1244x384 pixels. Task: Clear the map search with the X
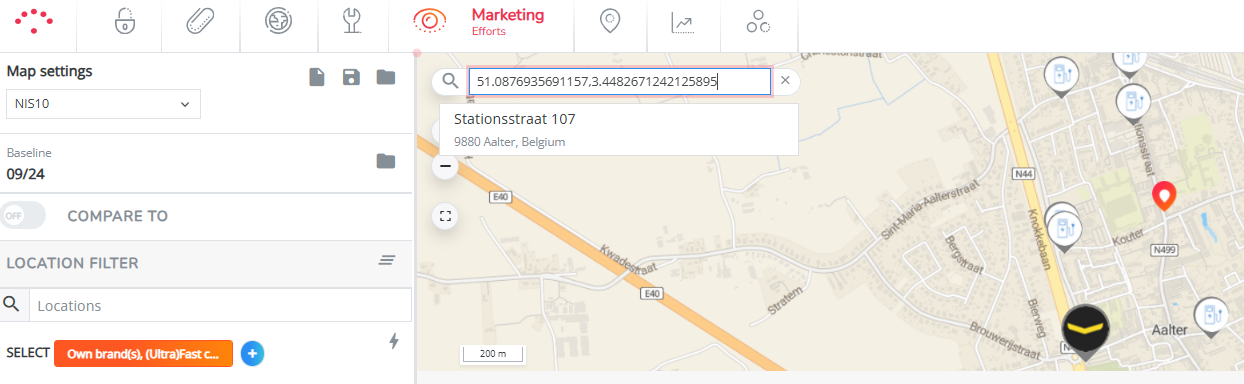click(785, 81)
